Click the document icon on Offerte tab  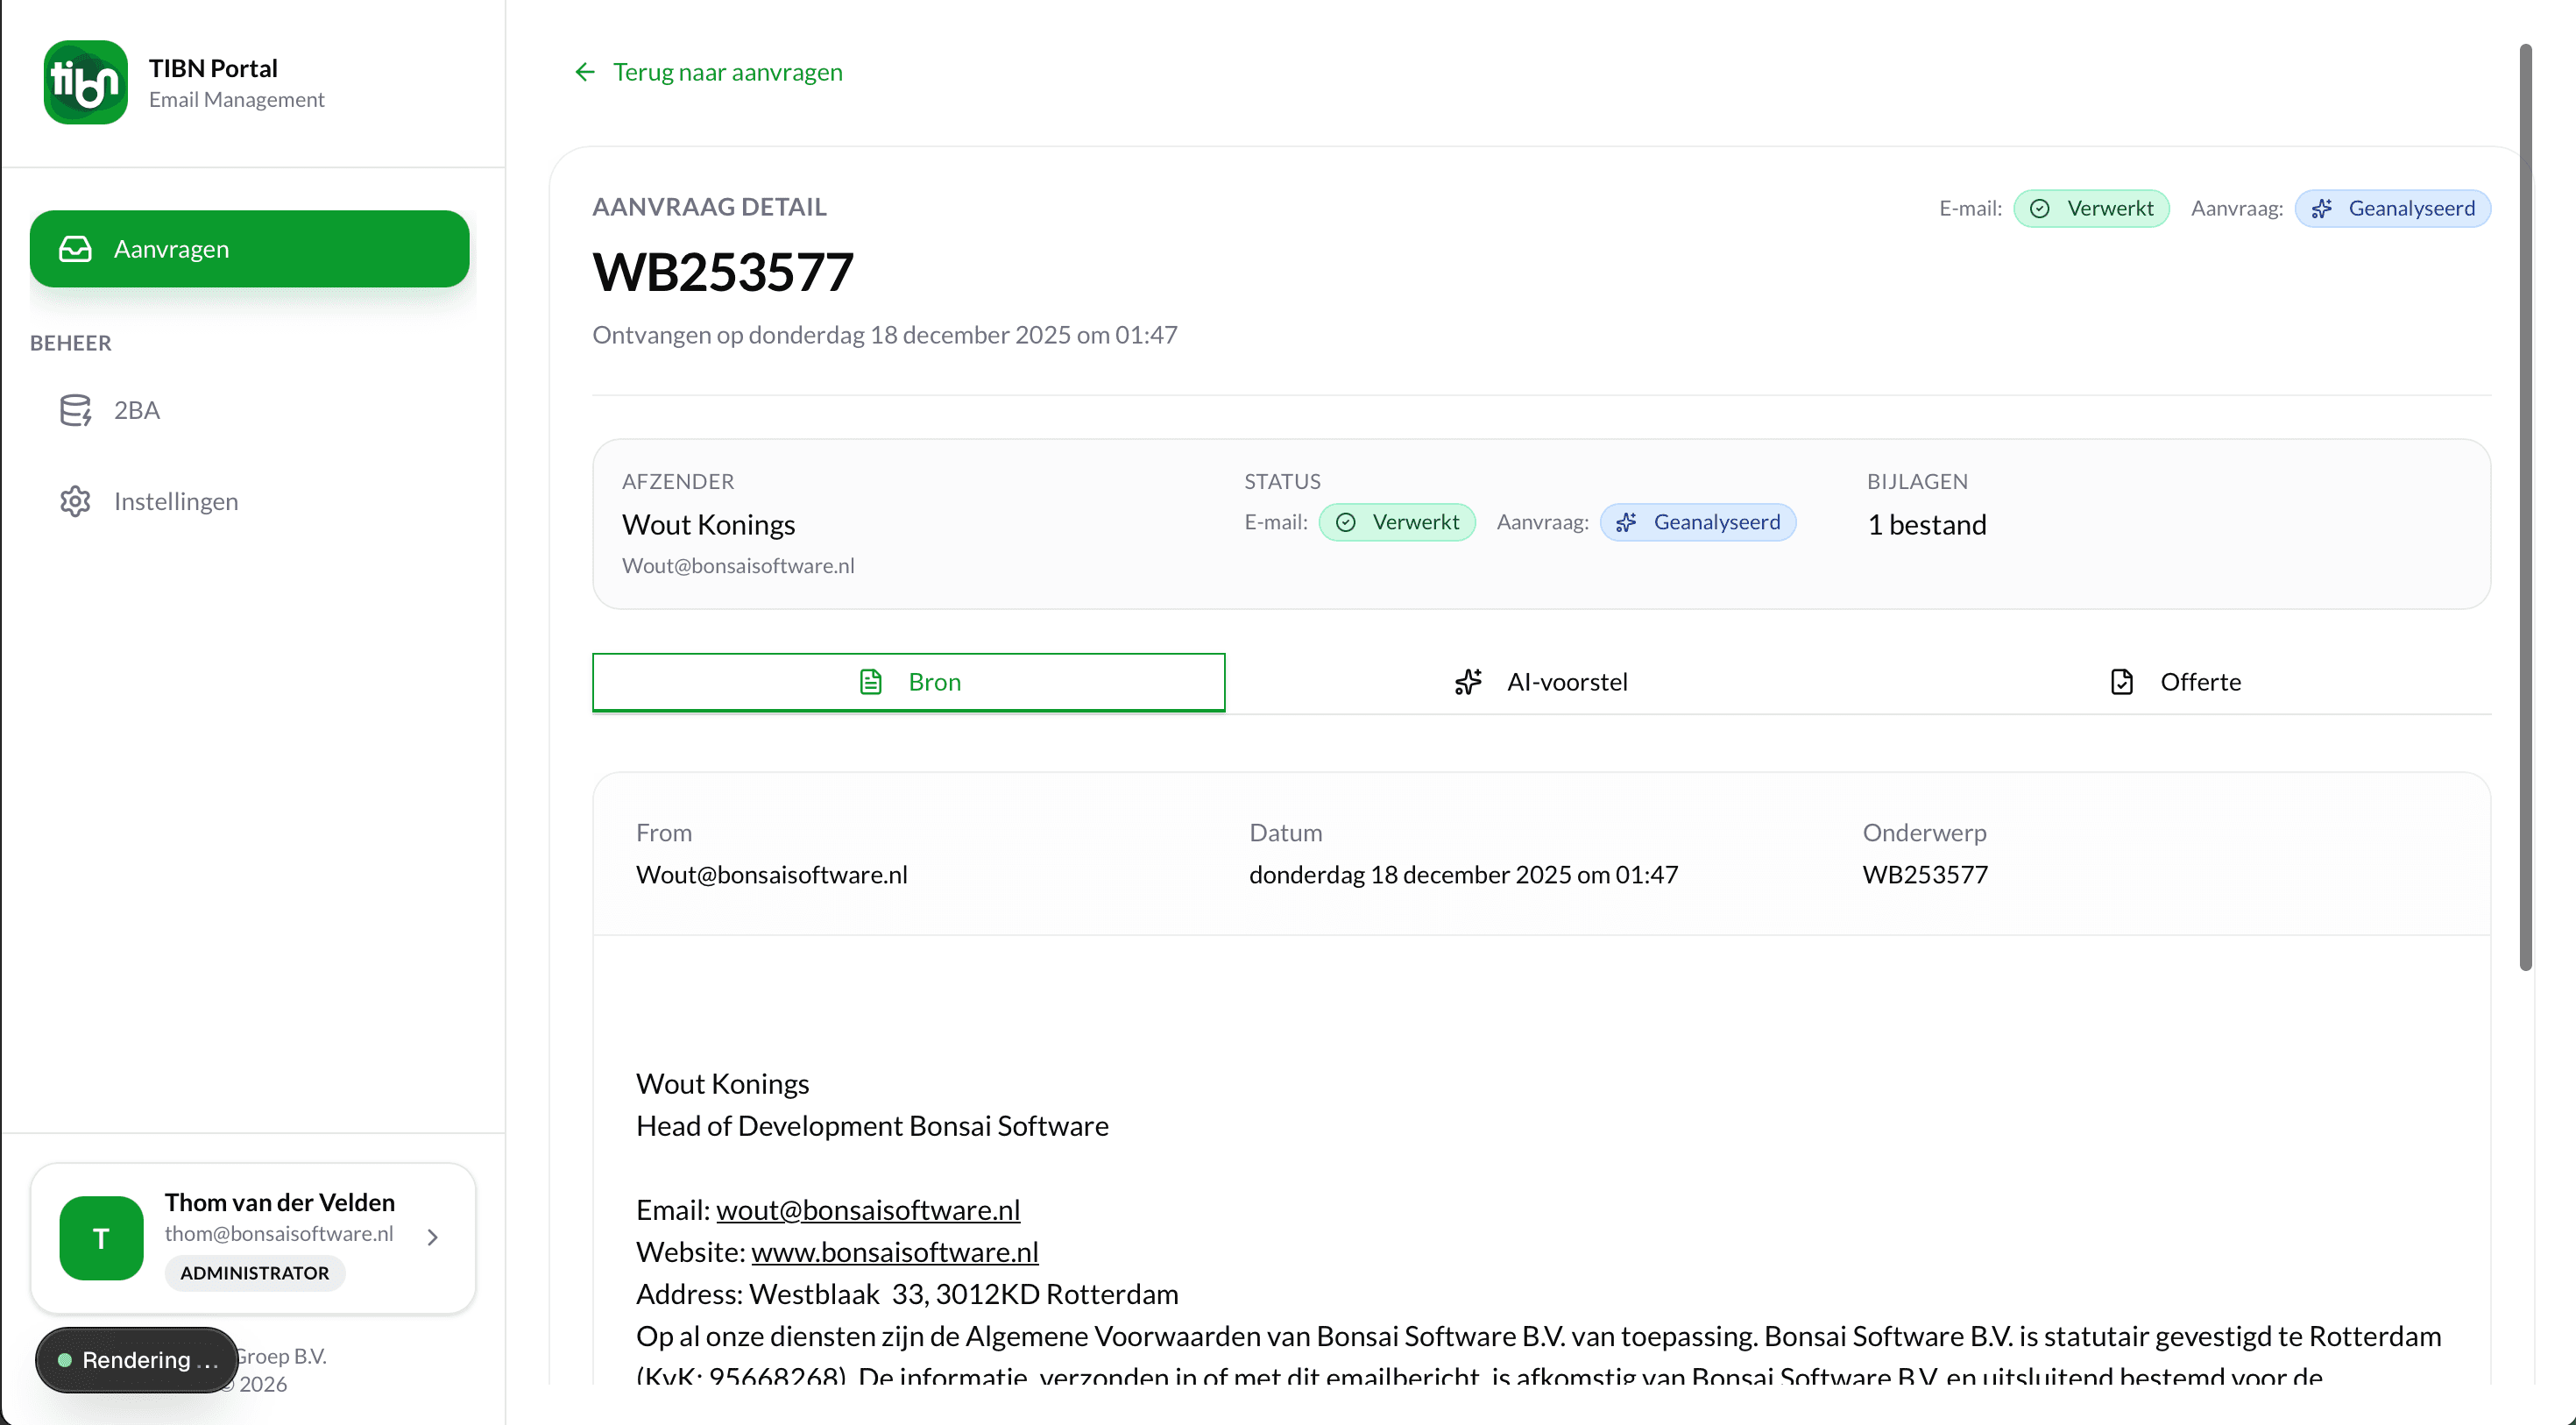[2121, 682]
